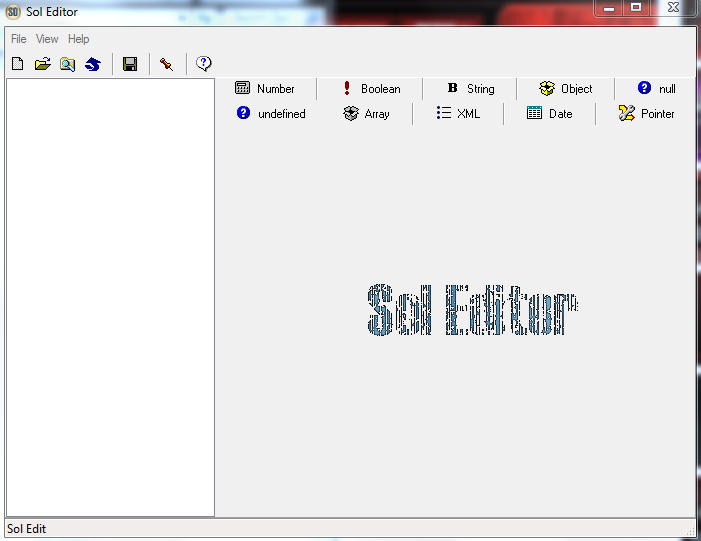
Task: Close the Sol Editor window
Action: [x=673, y=8]
